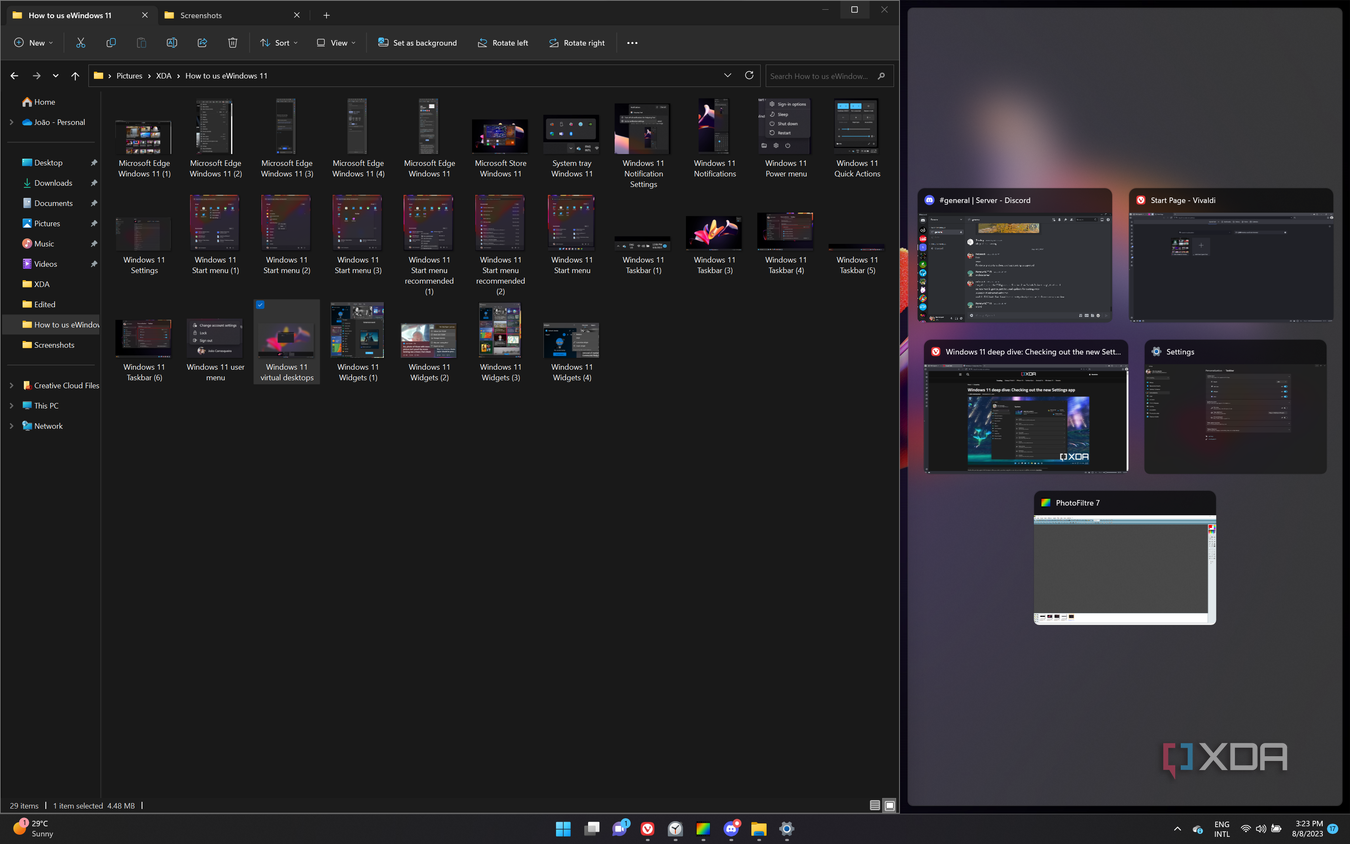Viewport: 1350px width, 844px height.
Task: Click the Rotate left button
Action: (502, 43)
